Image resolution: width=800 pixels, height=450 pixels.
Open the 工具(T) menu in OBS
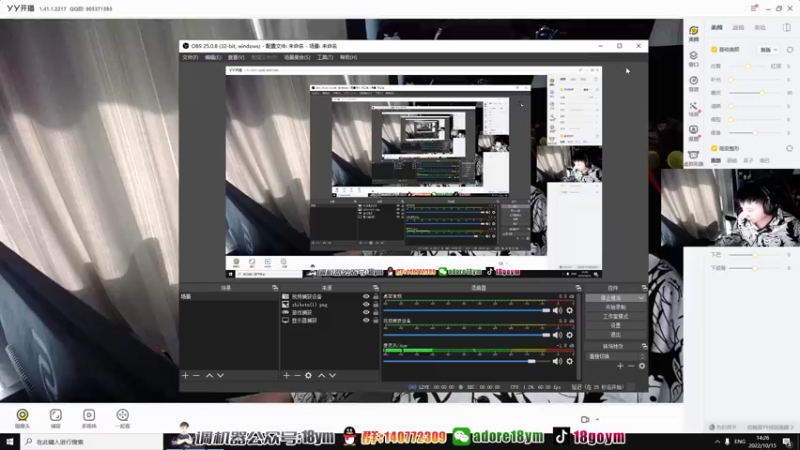[325, 57]
